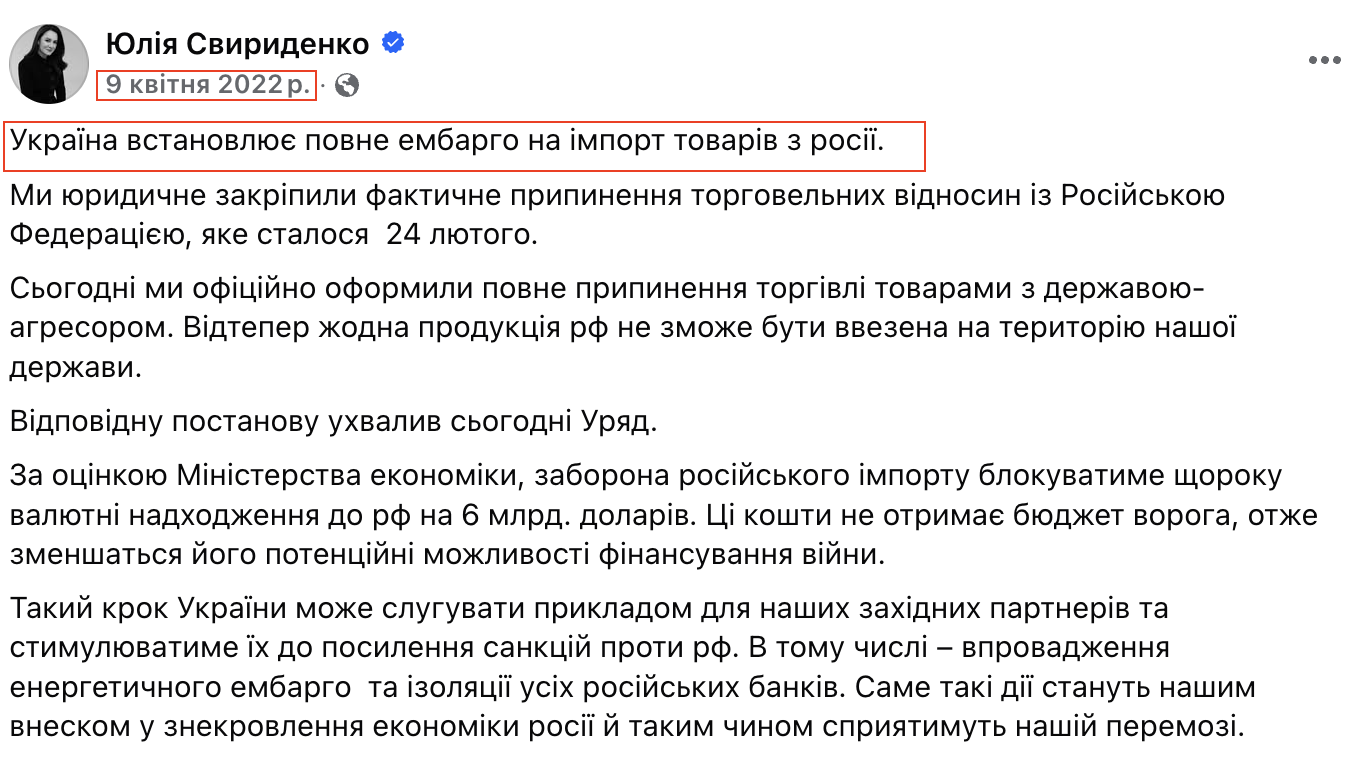Open the post date 9 квітня 2022 р.
Image resolution: width=1360 pixels, height=760 pixels.
tap(207, 85)
